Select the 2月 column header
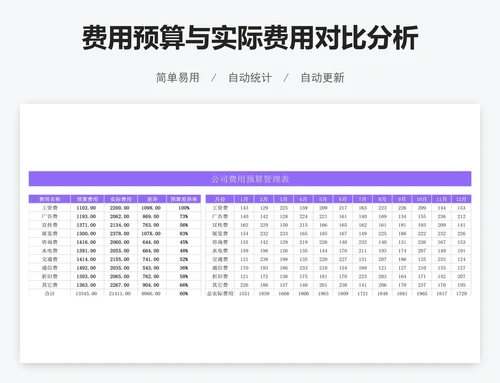The image size is (500, 383). tap(264, 199)
